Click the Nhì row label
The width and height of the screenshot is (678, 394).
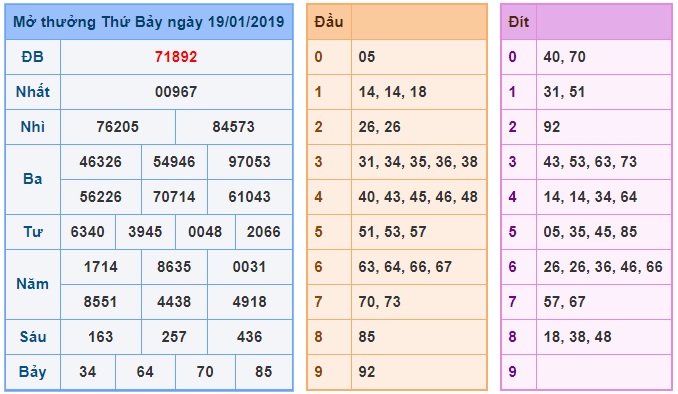click(x=33, y=127)
